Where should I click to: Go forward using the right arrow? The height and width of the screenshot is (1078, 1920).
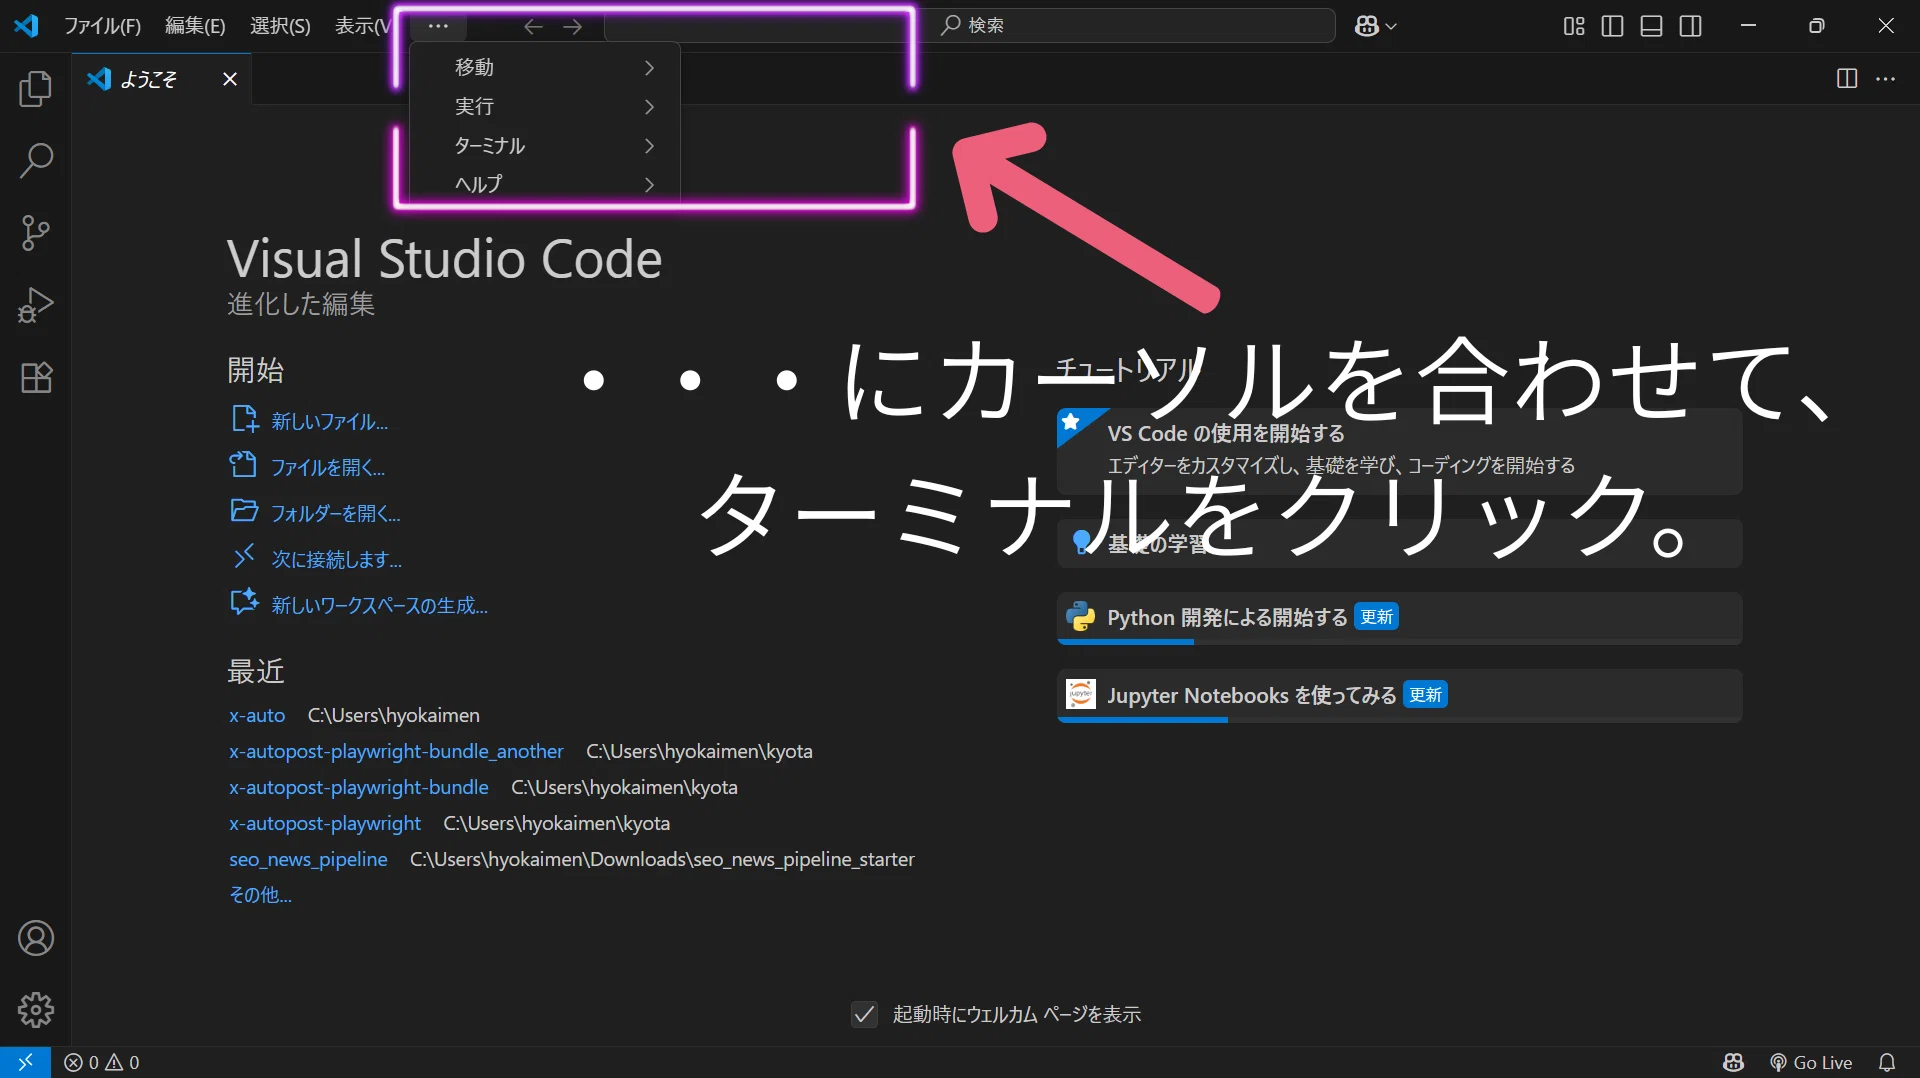point(572,26)
